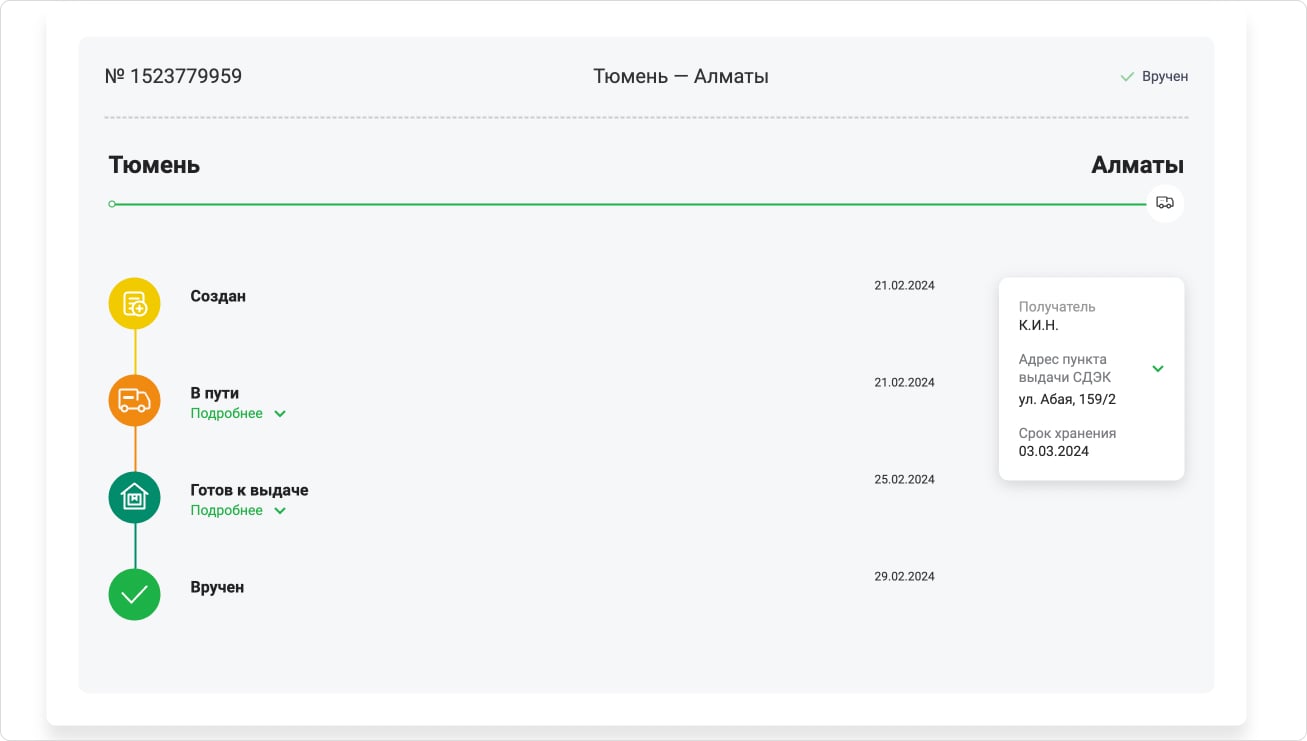Select the Вручен step label in timeline
This screenshot has height=741, width=1307.
[217, 587]
